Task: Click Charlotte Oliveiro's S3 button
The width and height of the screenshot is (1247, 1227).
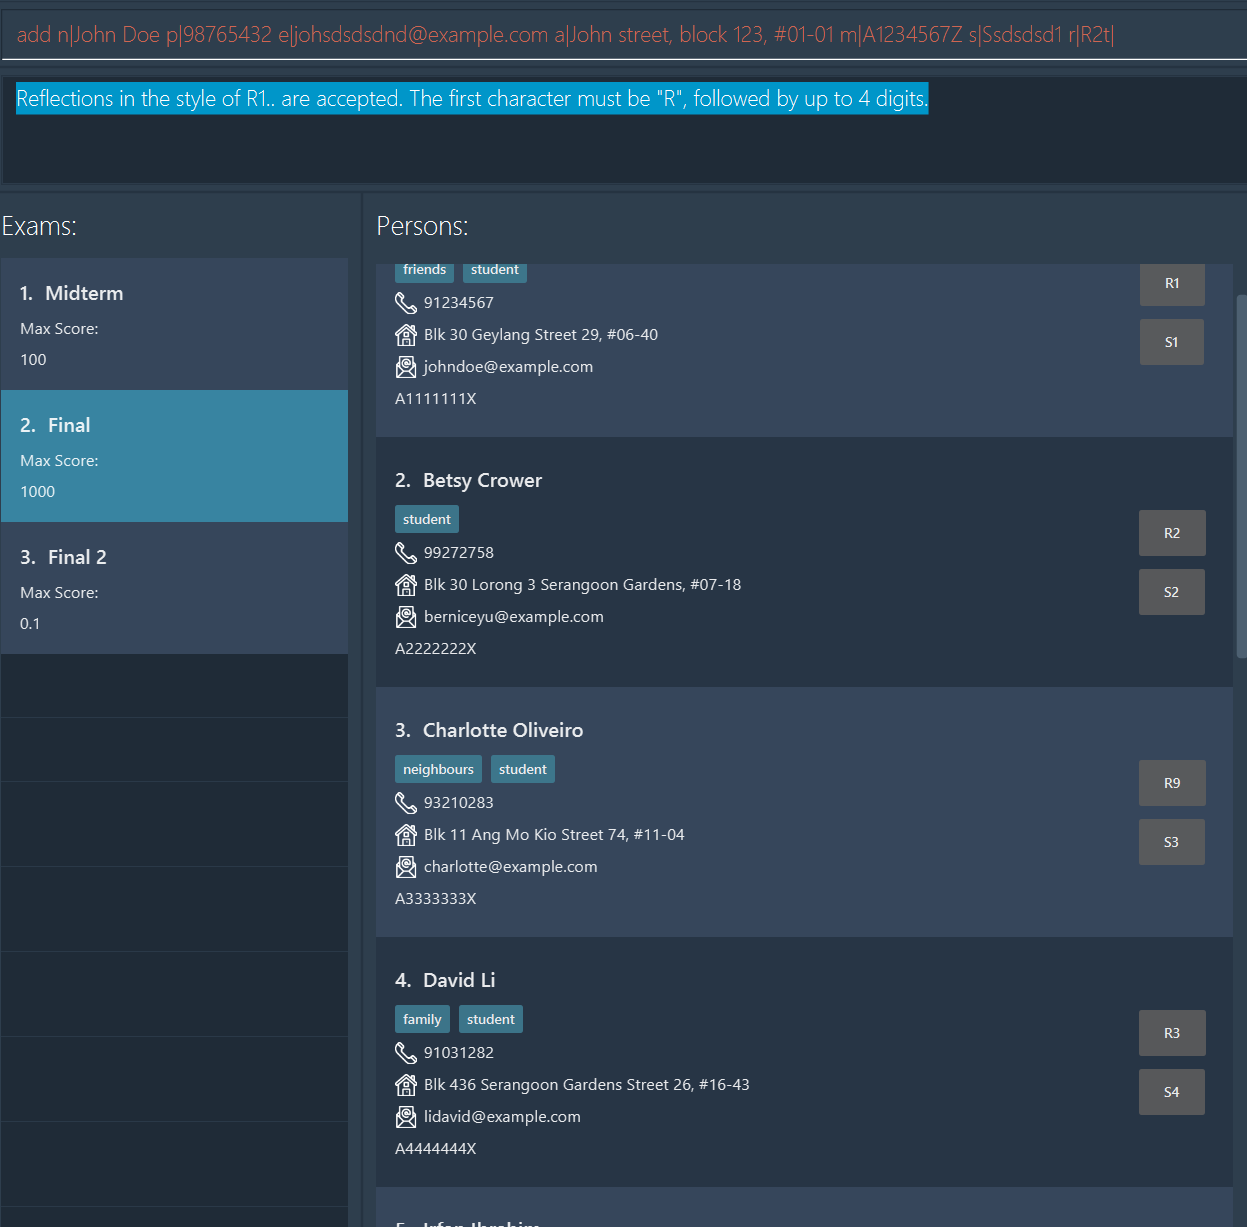Action: tap(1172, 842)
